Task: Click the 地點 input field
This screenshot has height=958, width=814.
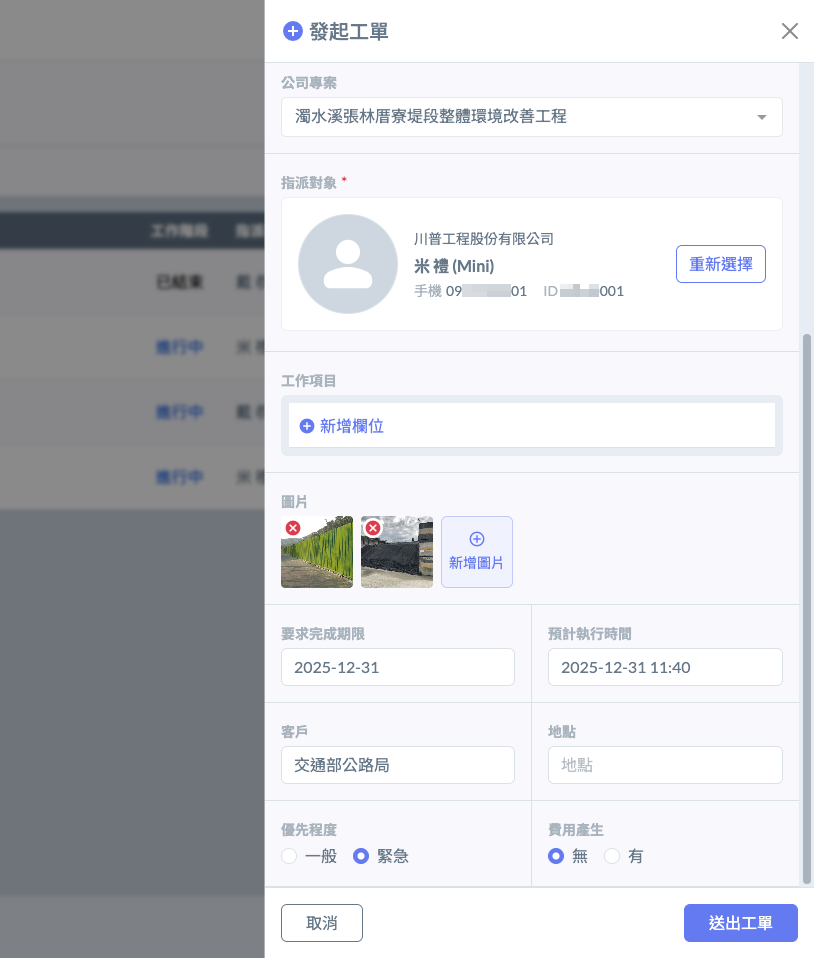Action: pyautogui.click(x=665, y=765)
